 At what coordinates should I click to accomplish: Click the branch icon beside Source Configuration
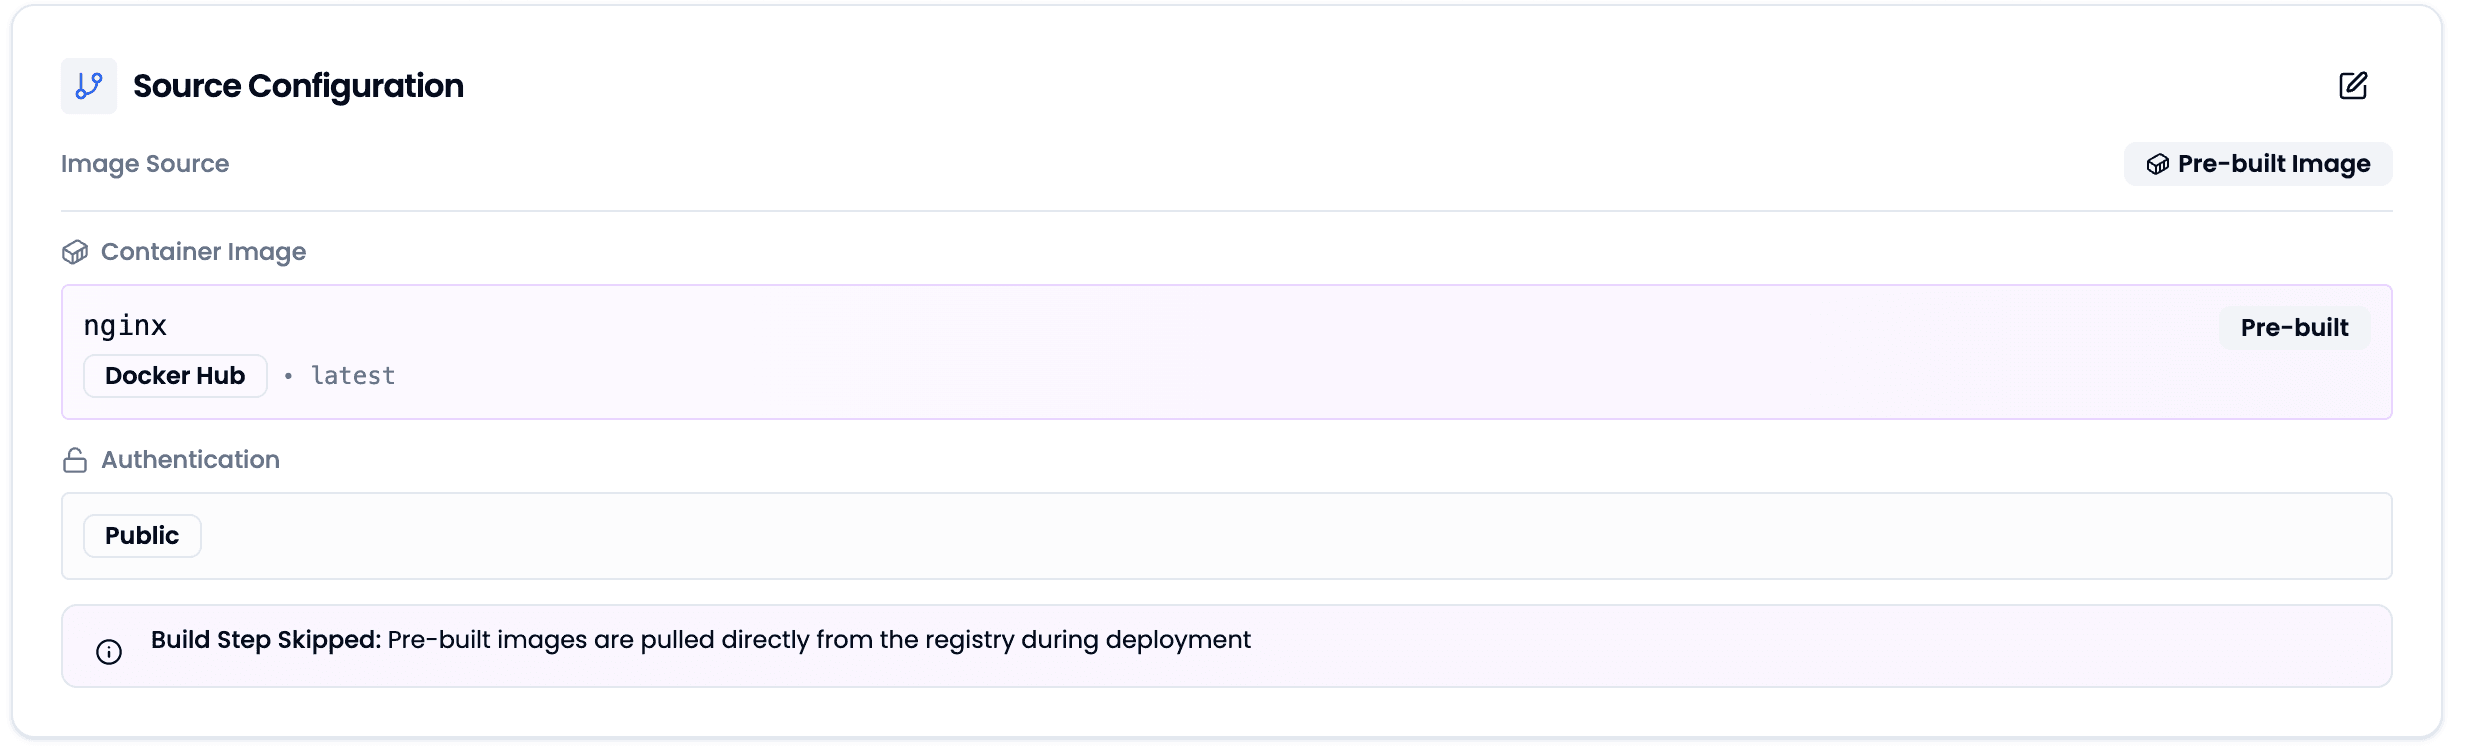click(x=88, y=86)
